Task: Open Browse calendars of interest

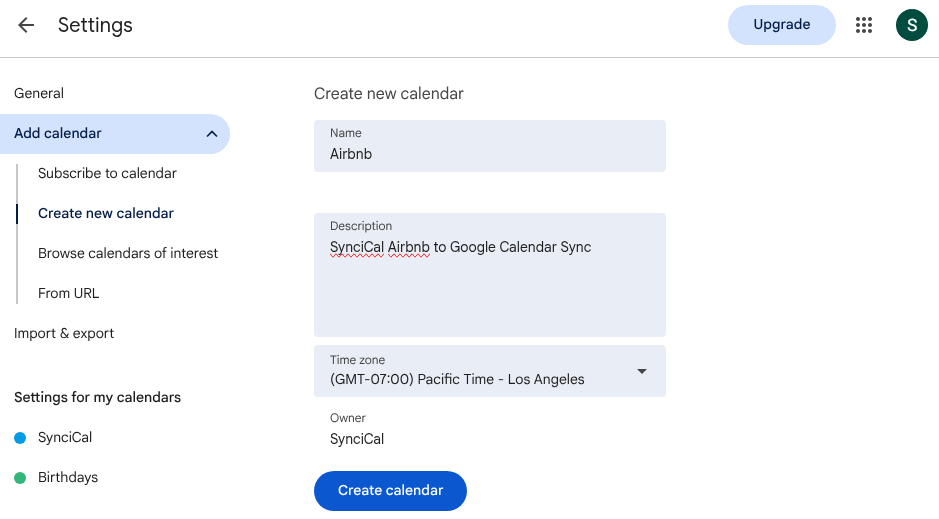Action: tap(128, 253)
